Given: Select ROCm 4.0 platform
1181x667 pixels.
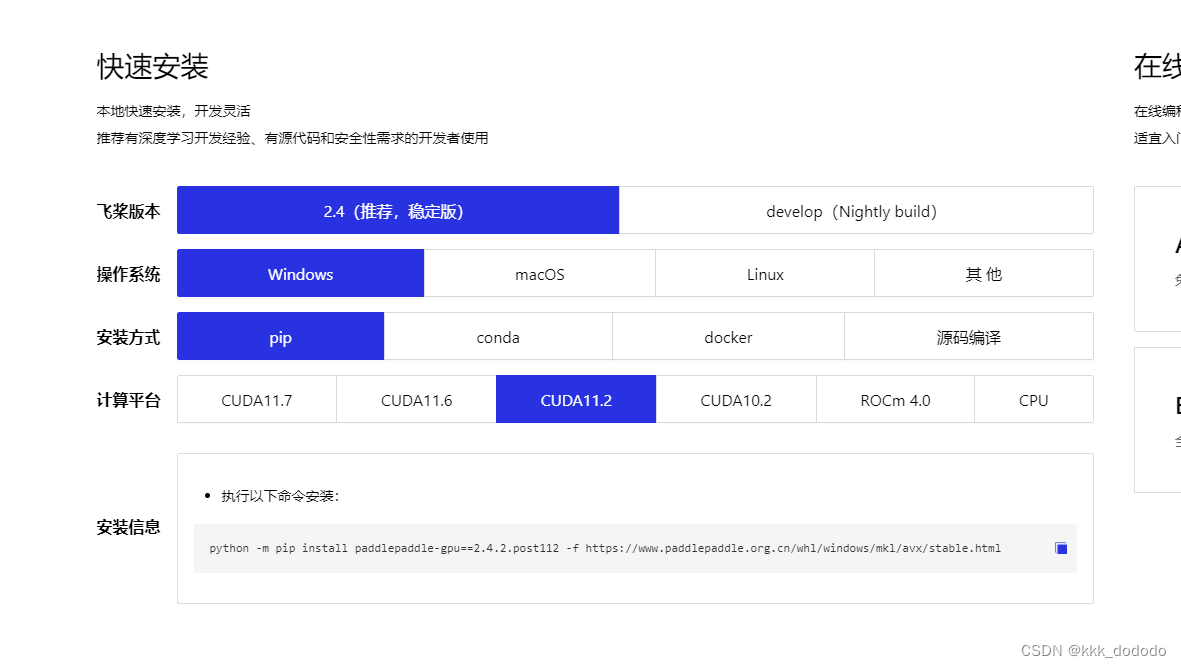Looking at the screenshot, I should pos(895,400).
